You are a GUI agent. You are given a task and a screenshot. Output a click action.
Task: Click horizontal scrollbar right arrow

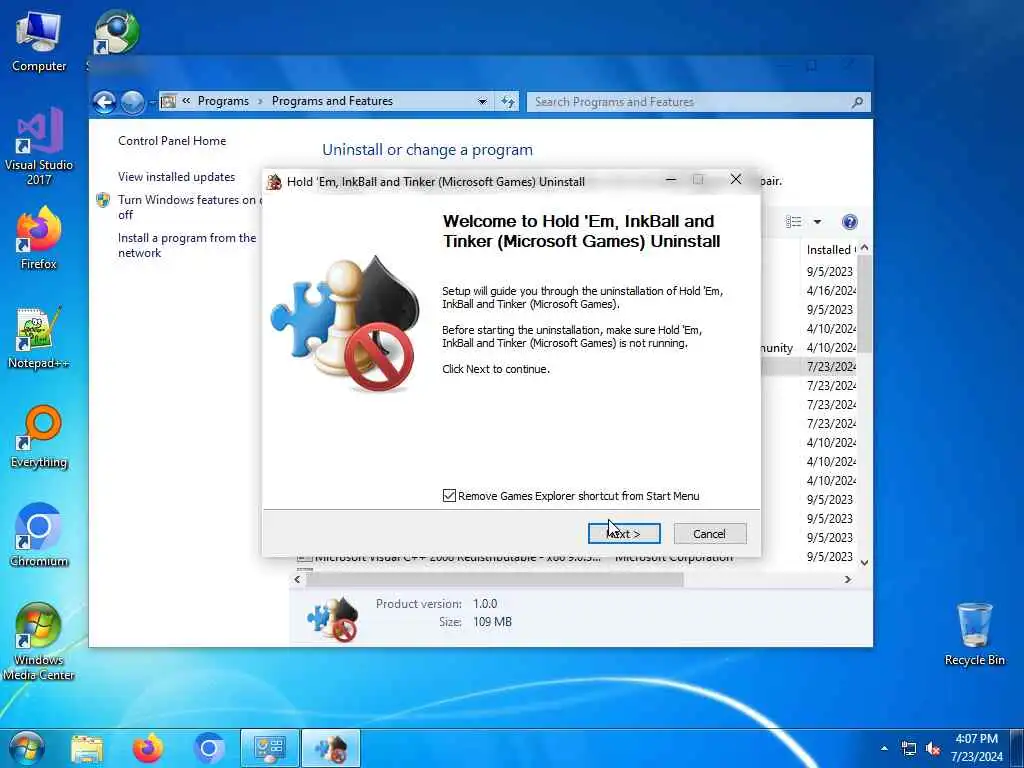(848, 579)
